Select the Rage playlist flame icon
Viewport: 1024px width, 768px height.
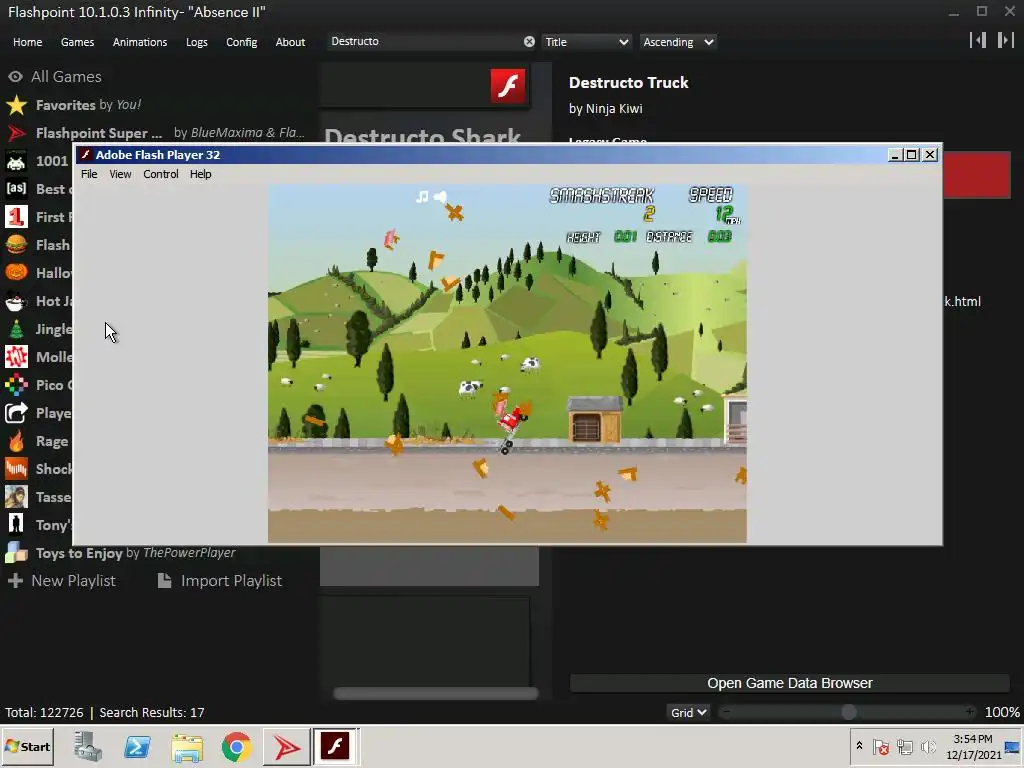pos(16,441)
